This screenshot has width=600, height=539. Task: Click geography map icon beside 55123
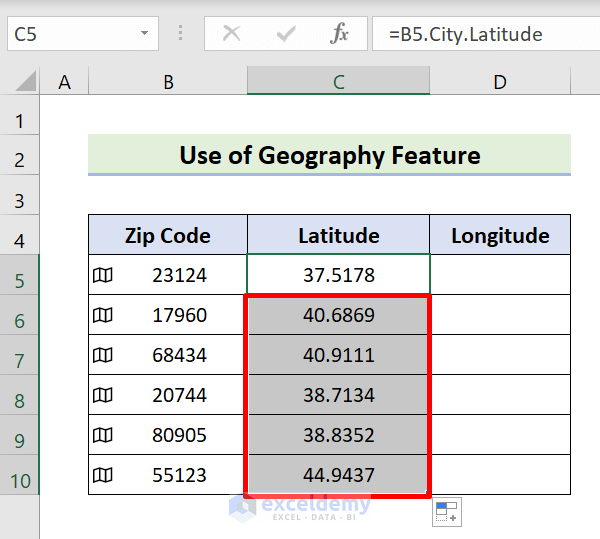click(102, 475)
